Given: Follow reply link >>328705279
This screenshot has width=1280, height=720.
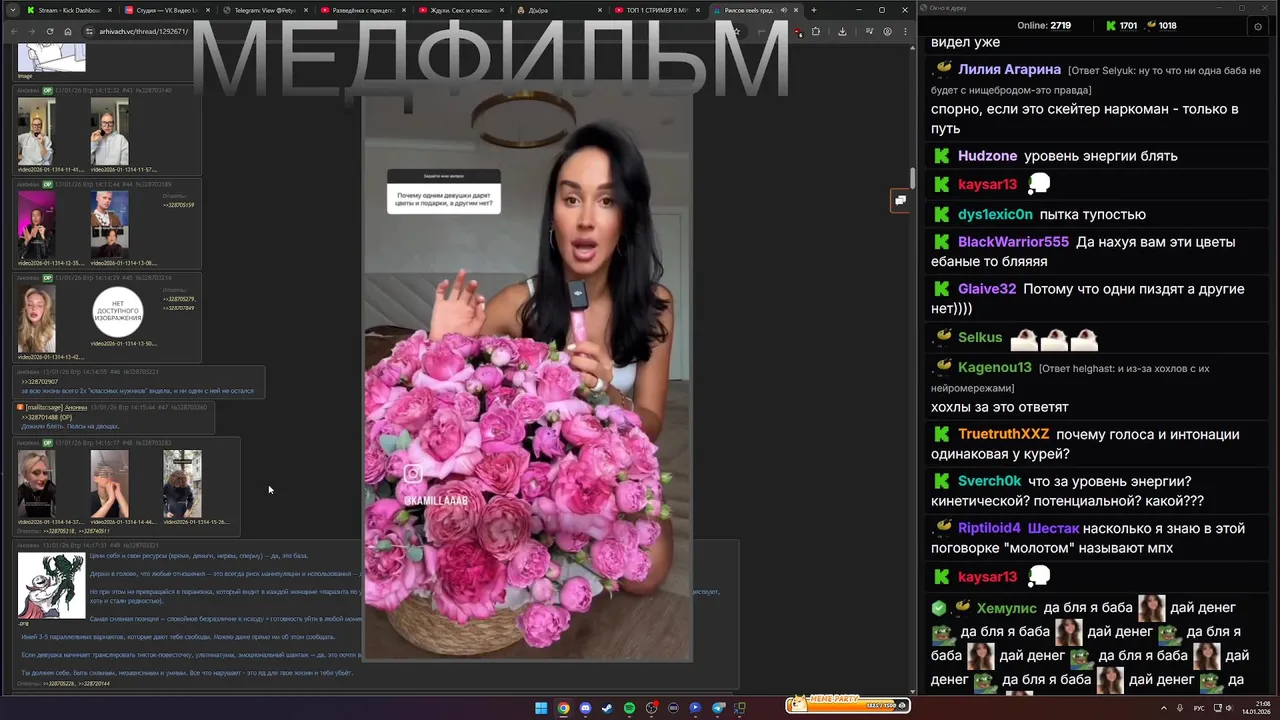Looking at the screenshot, I should click(x=178, y=299).
